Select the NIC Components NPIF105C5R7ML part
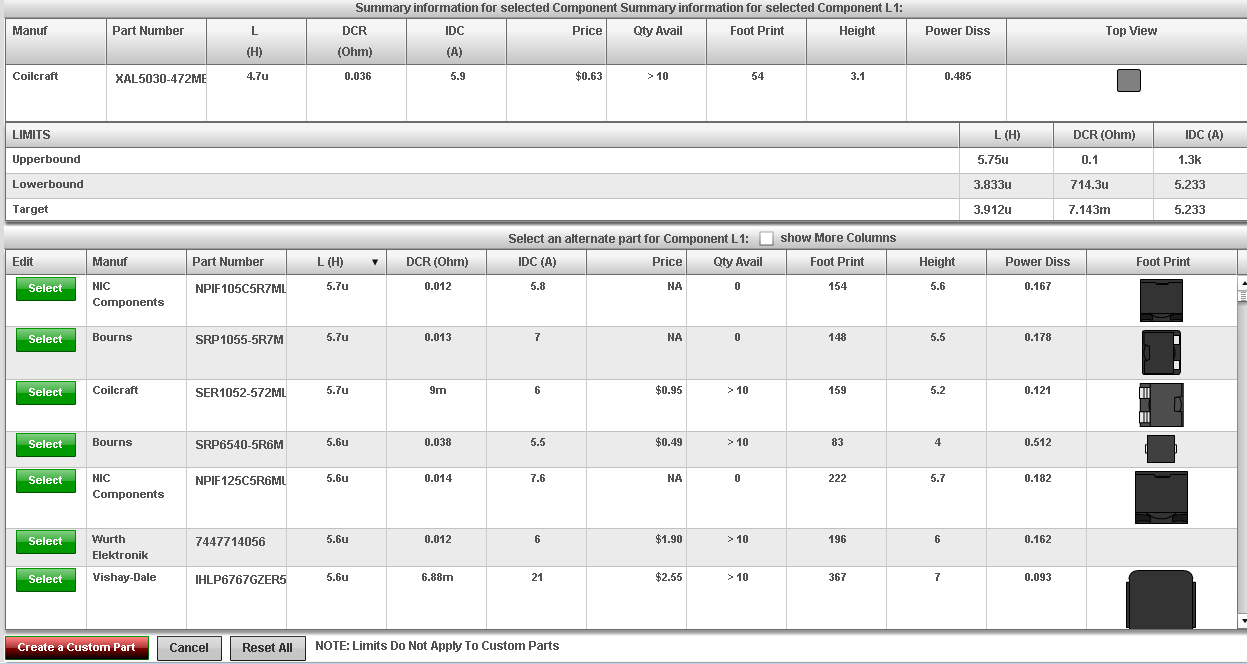This screenshot has height=664, width=1247. [x=45, y=288]
